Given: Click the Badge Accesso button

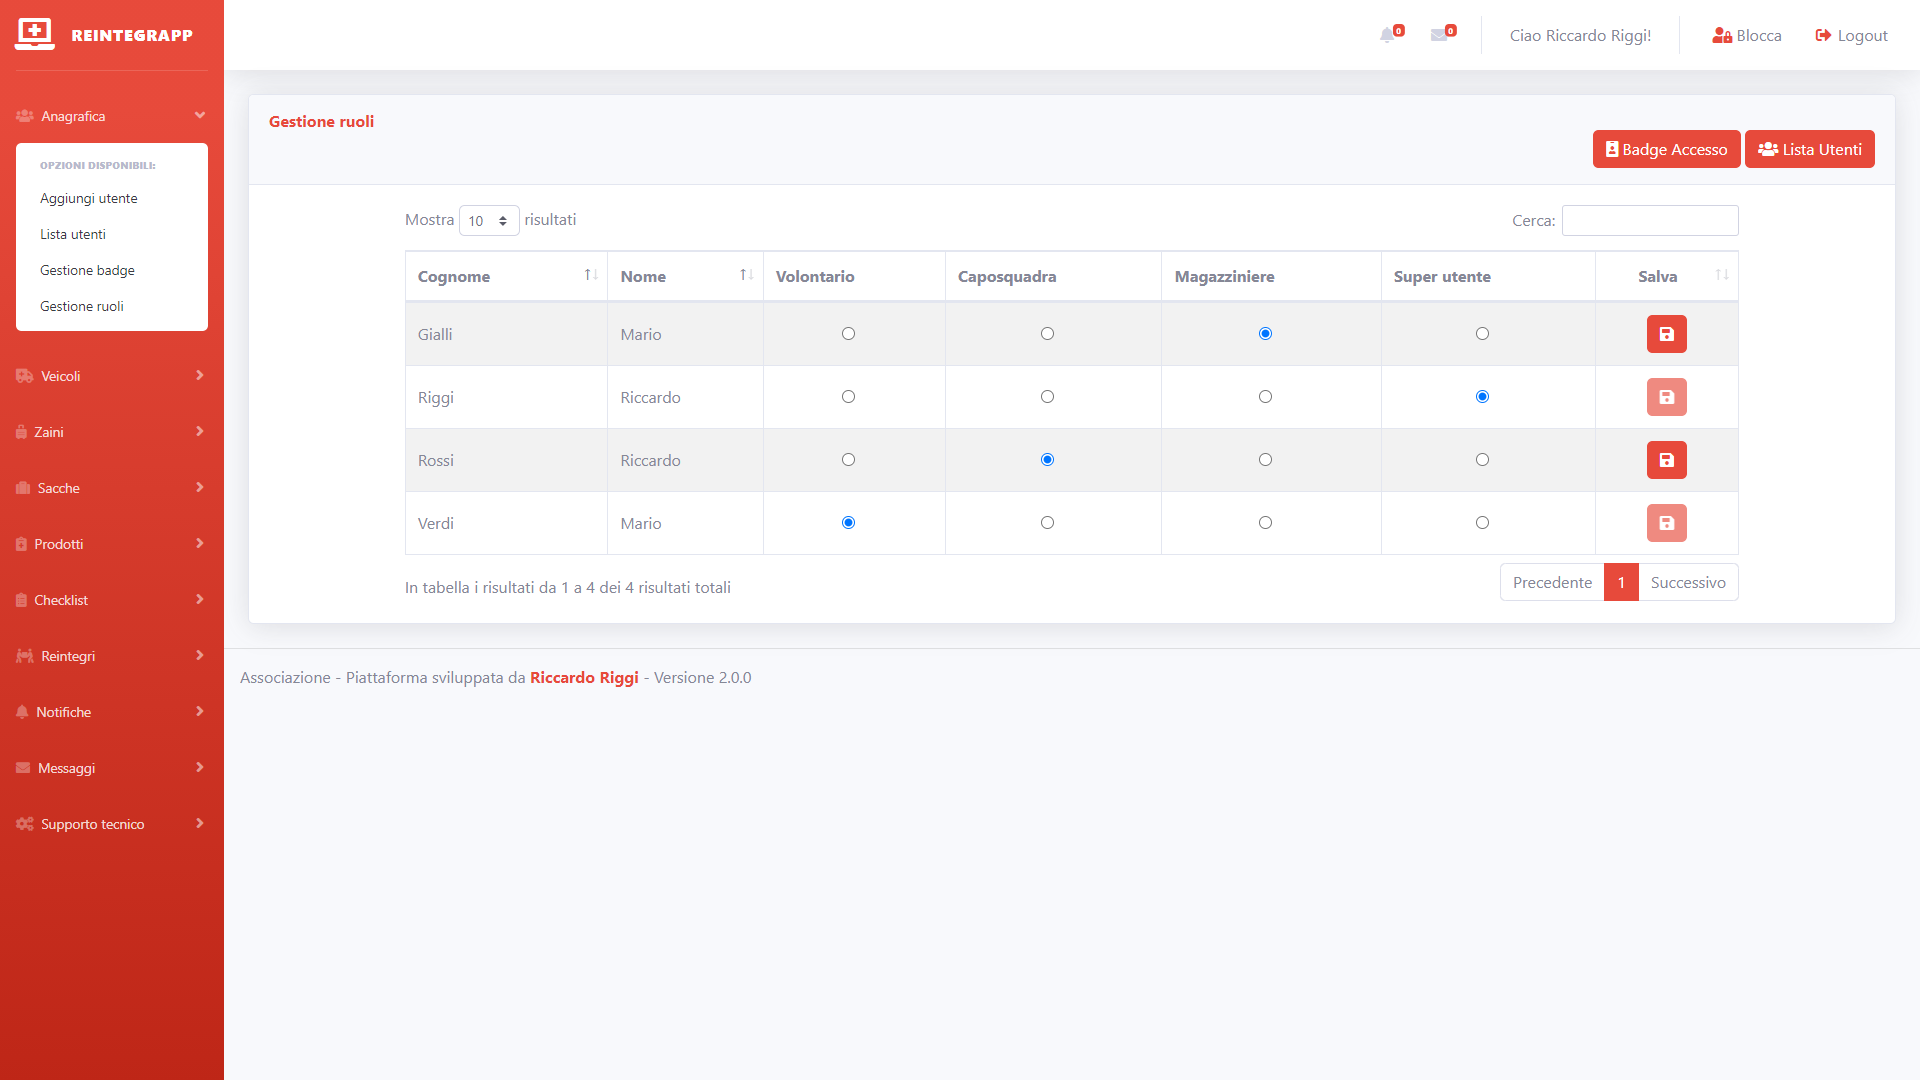Looking at the screenshot, I should pyautogui.click(x=1666, y=149).
